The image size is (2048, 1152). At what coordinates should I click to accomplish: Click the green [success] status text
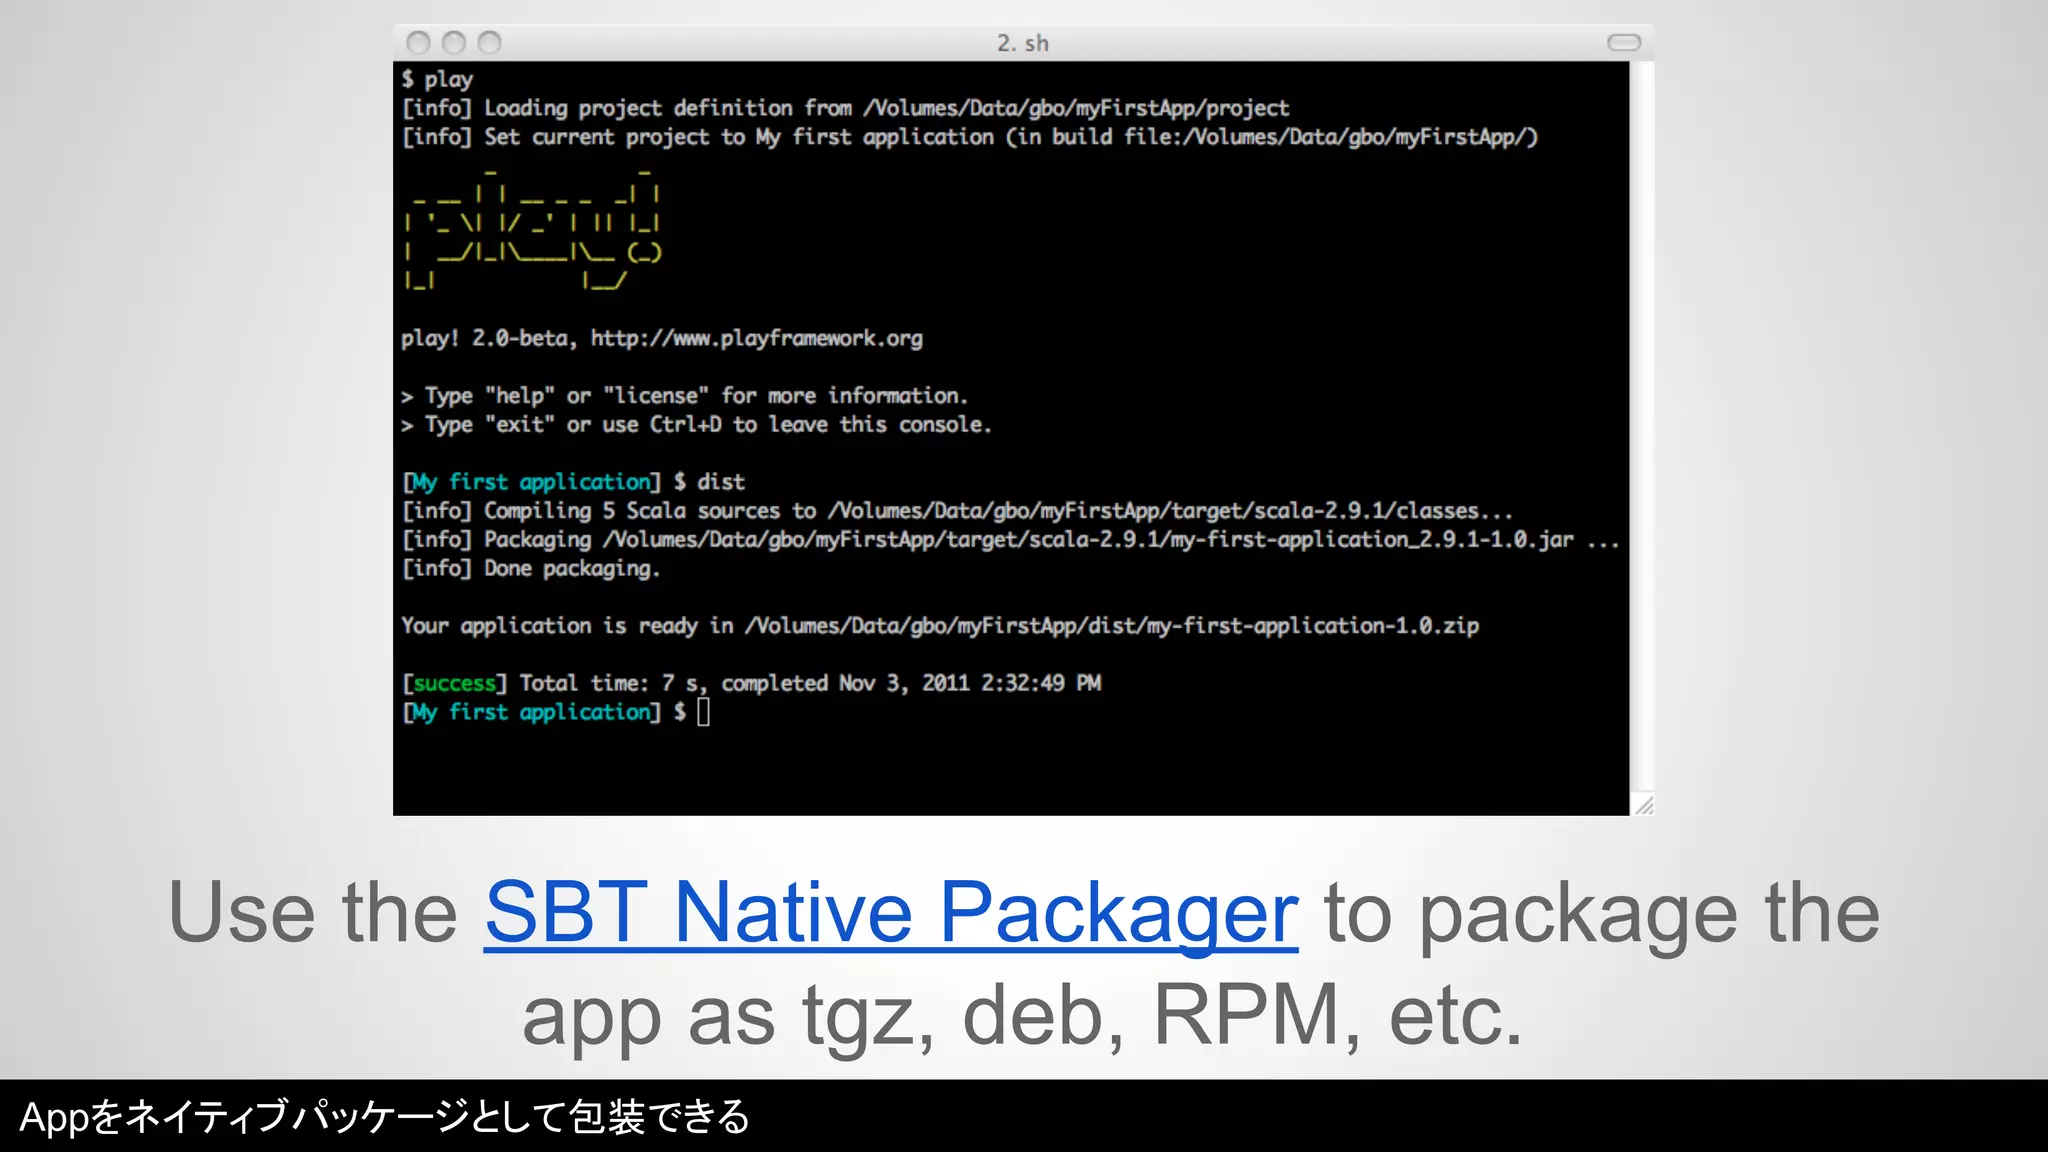(454, 683)
